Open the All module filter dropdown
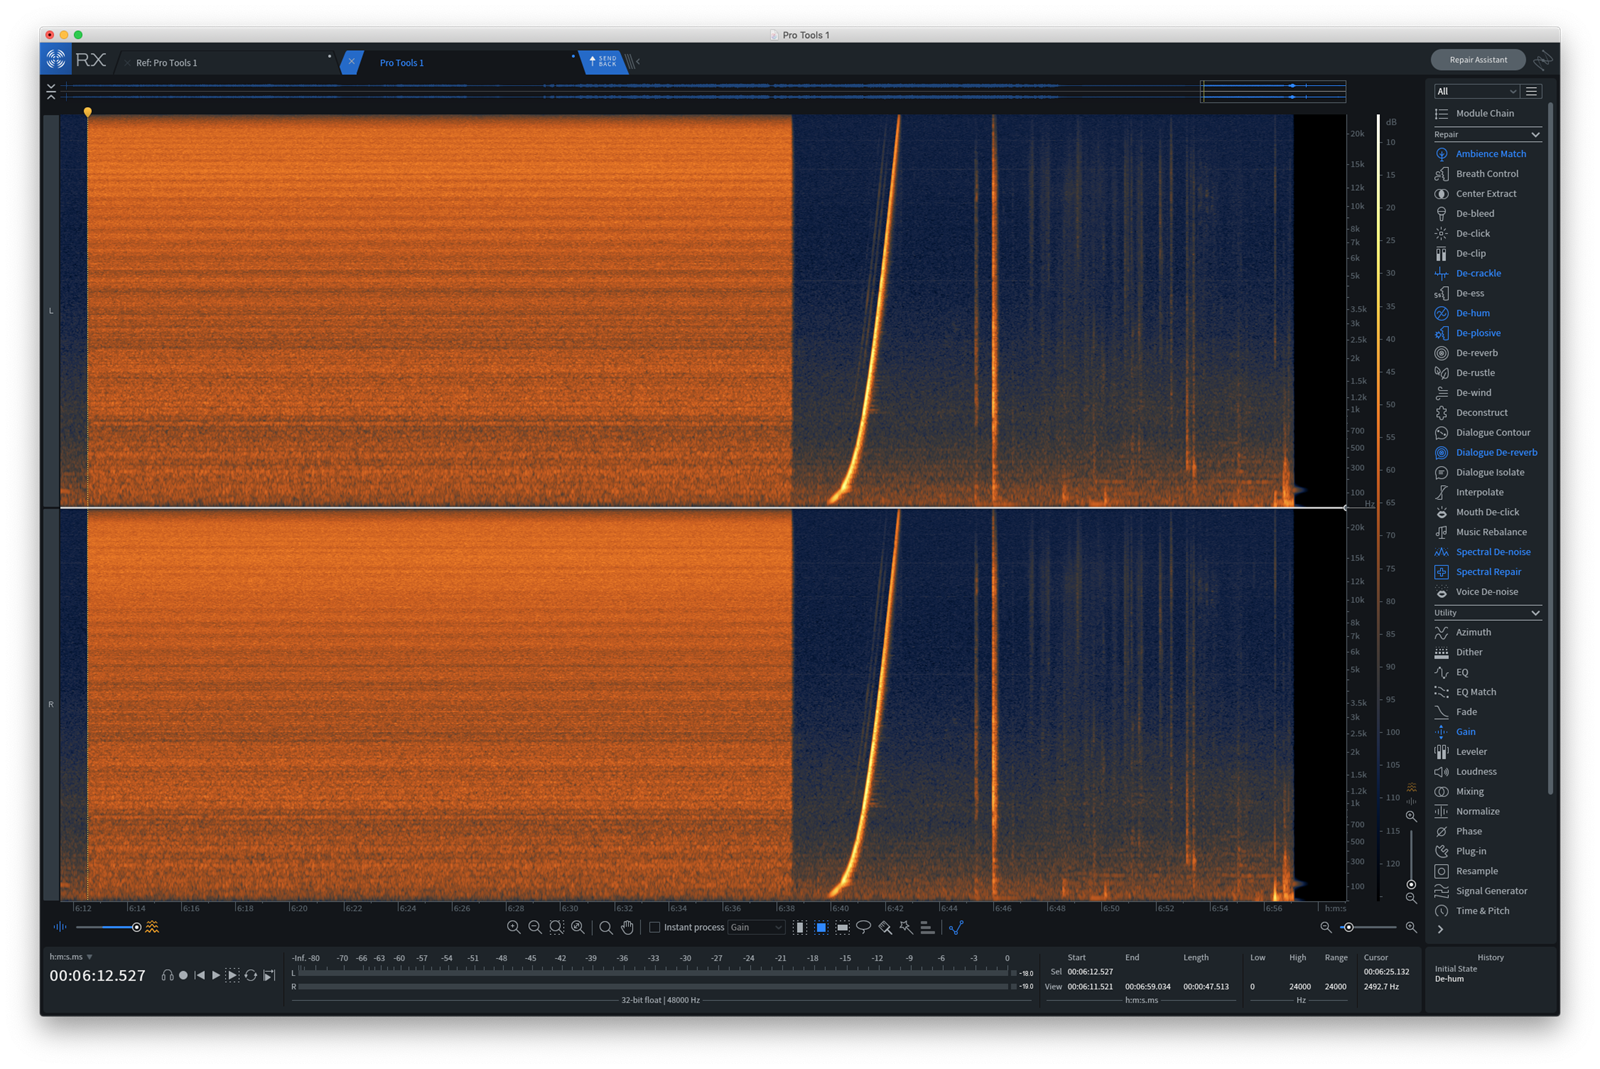Screen dimensions: 1600x1069 pyautogui.click(x=1476, y=91)
